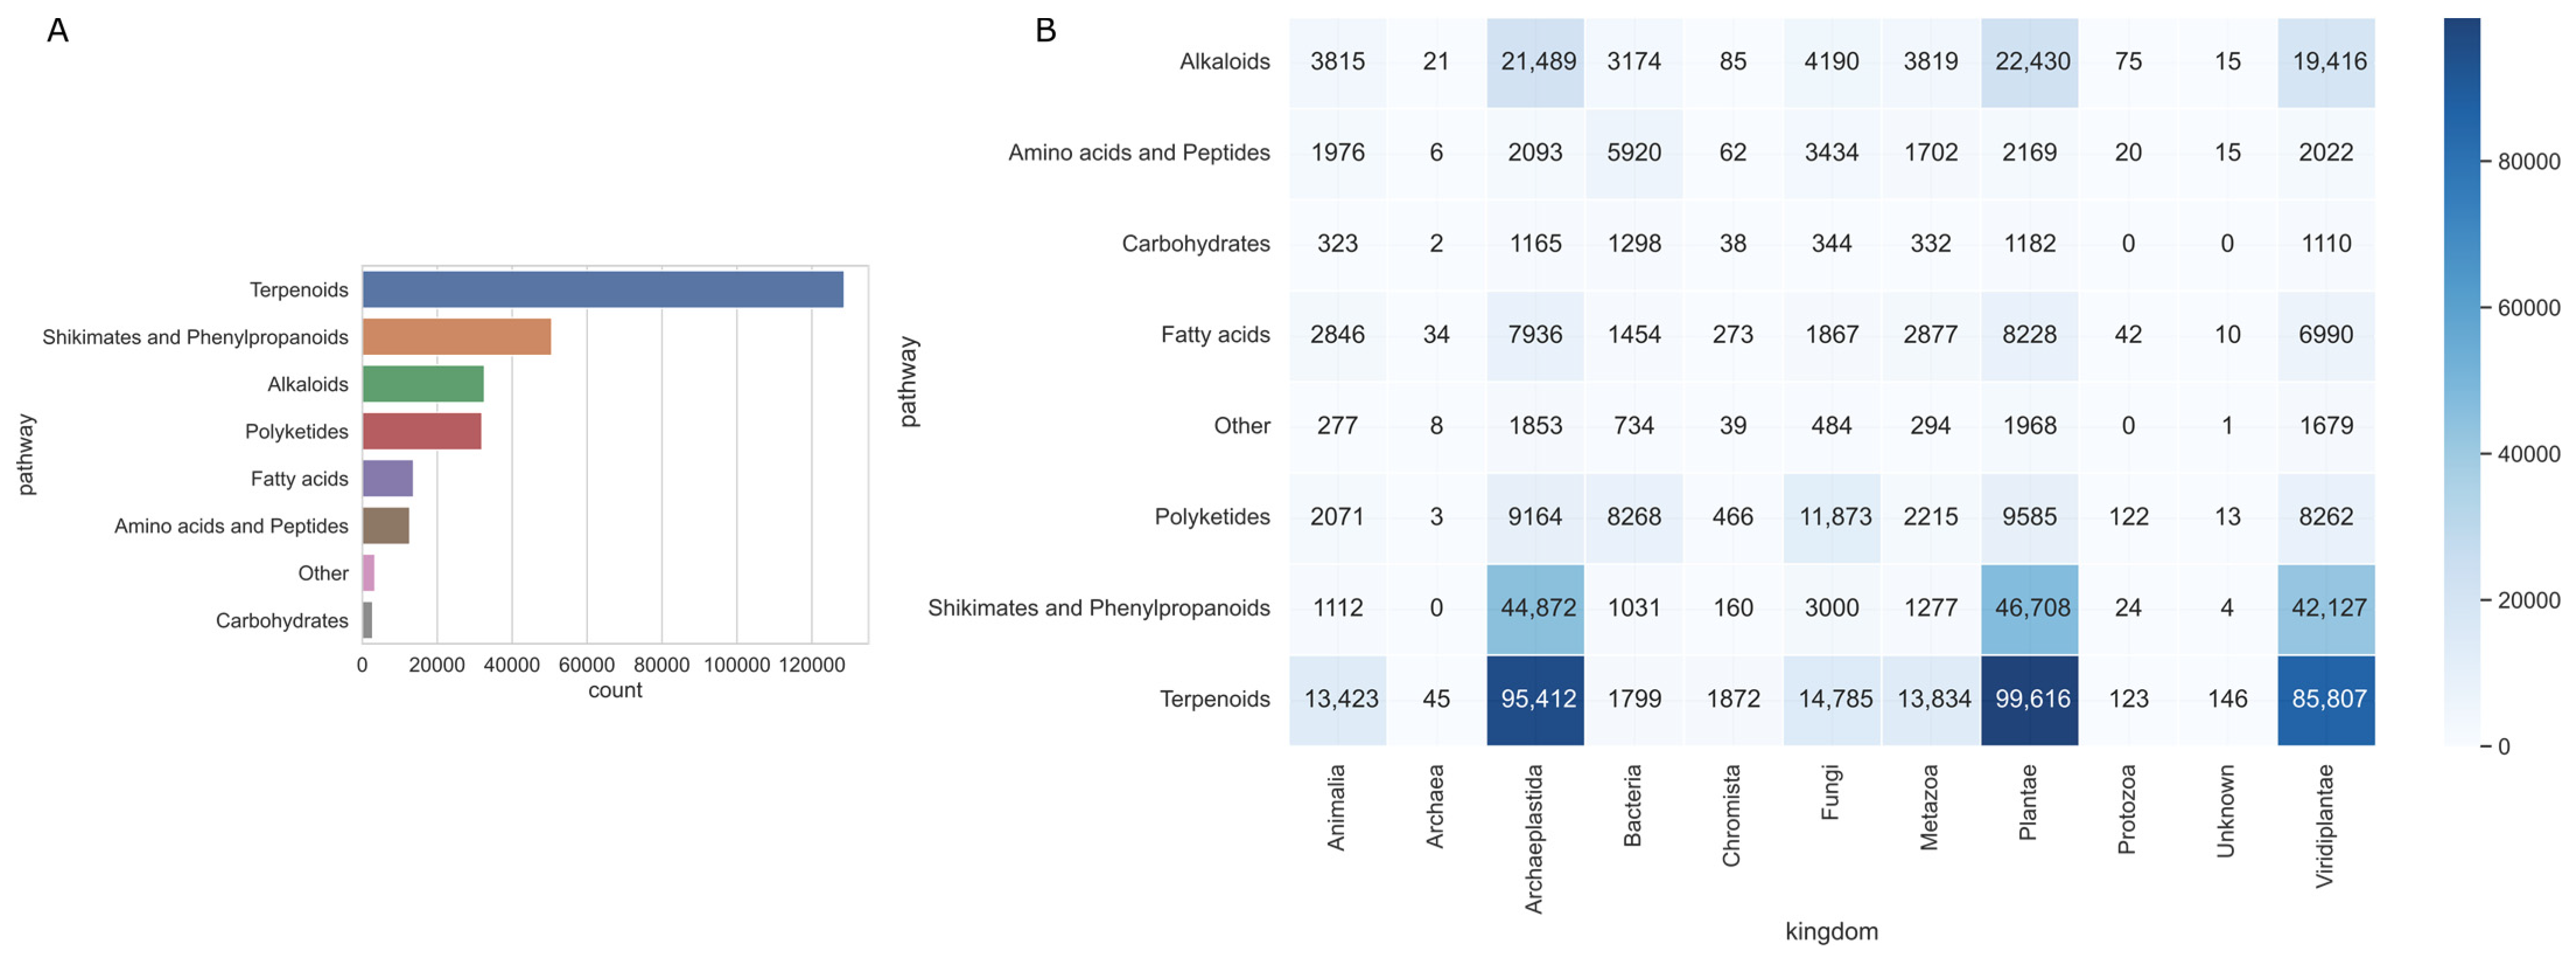
Task: Click the Protozoa kingdom axis label
Action: 2127,809
